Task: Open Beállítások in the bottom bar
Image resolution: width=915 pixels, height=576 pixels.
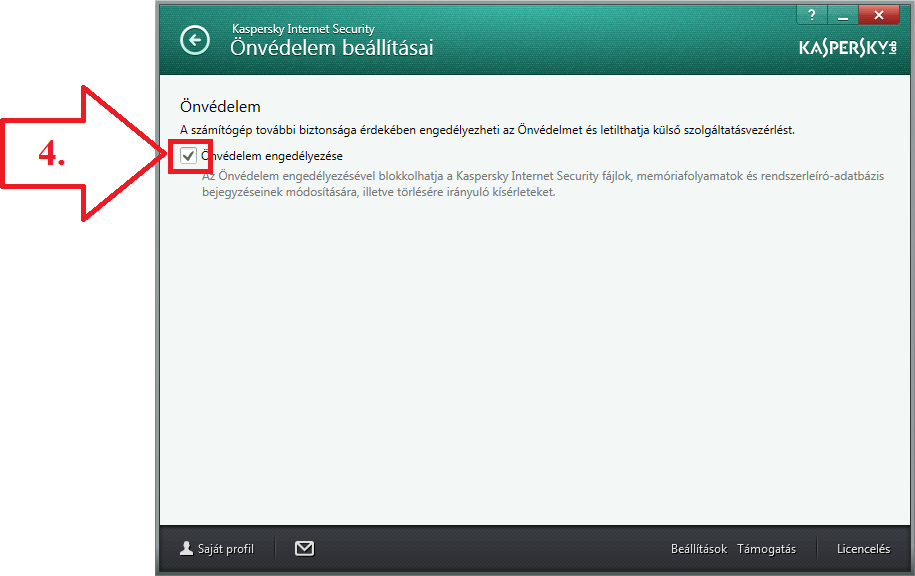Action: (698, 549)
